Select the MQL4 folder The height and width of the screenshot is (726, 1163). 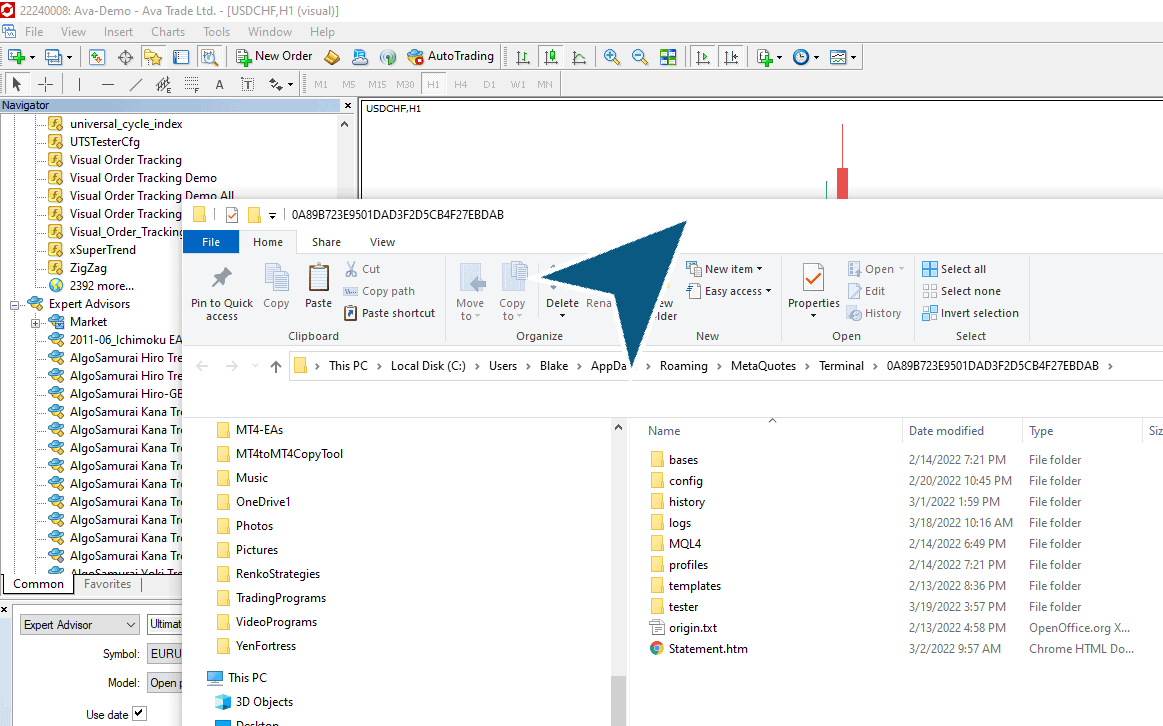tap(685, 544)
